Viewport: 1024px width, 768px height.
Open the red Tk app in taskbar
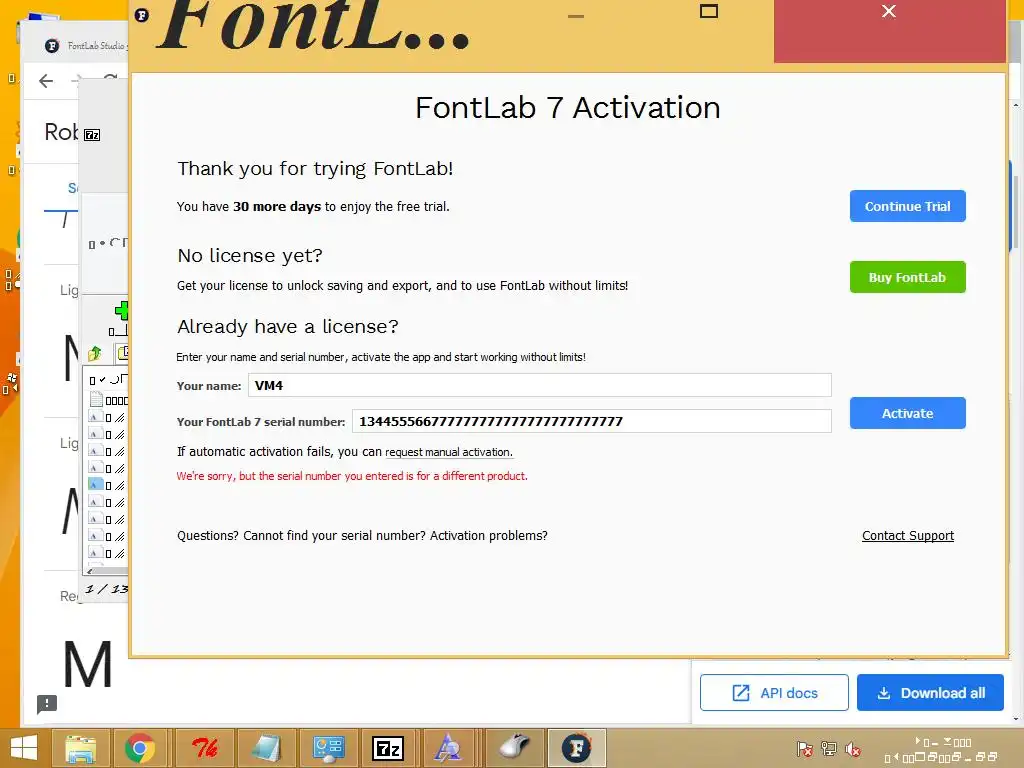click(x=204, y=748)
